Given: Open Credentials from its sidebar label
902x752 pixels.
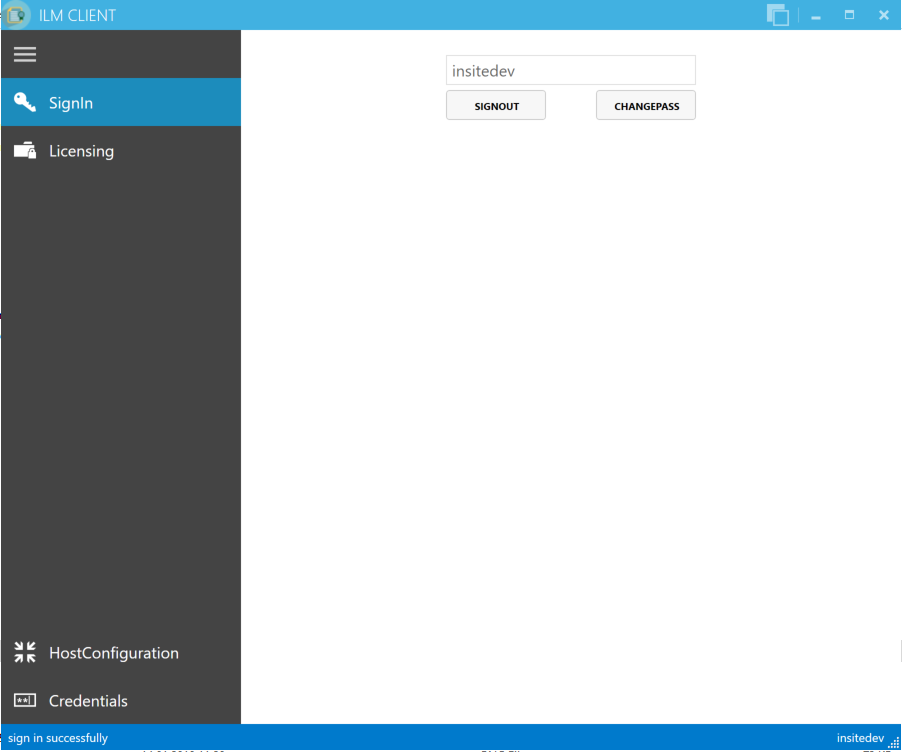Looking at the screenshot, I should tap(88, 701).
